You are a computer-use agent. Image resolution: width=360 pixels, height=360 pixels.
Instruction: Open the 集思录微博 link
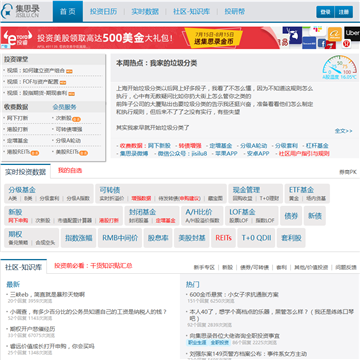point(134,154)
